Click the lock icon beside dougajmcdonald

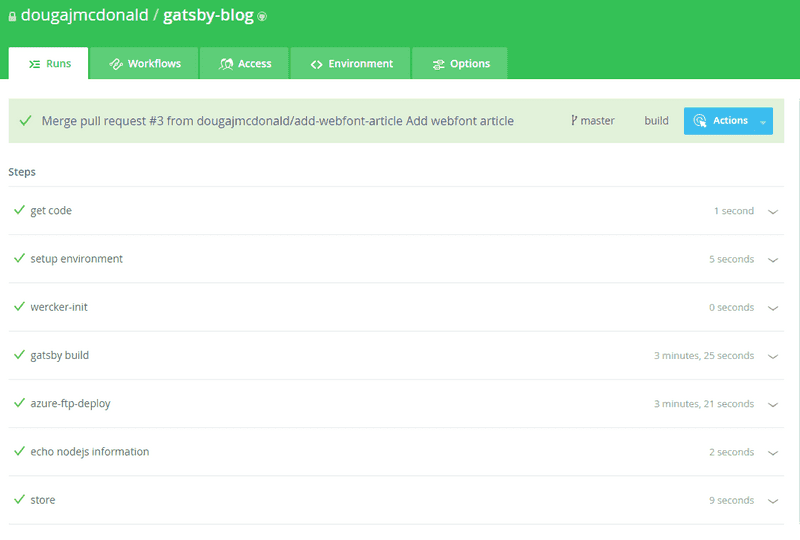[12, 16]
